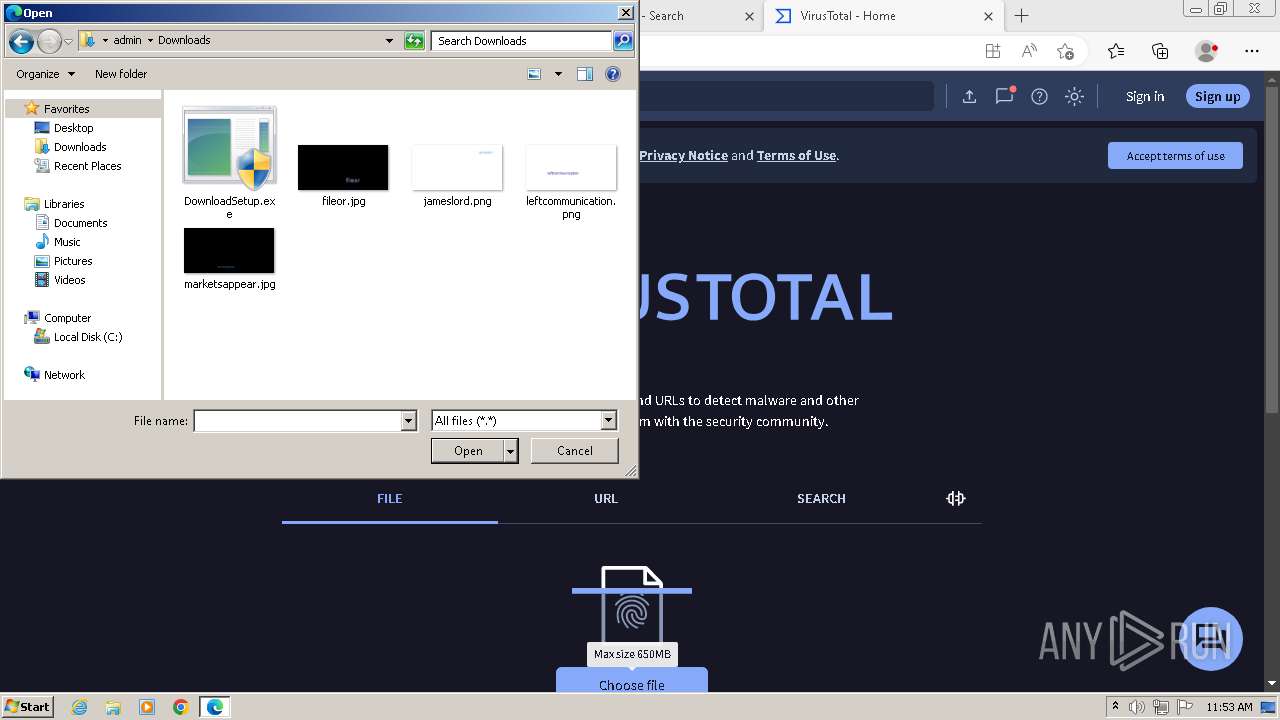Viewport: 1280px width, 720px height.
Task: Click Sign in on VirusTotal
Action: [x=1145, y=97]
